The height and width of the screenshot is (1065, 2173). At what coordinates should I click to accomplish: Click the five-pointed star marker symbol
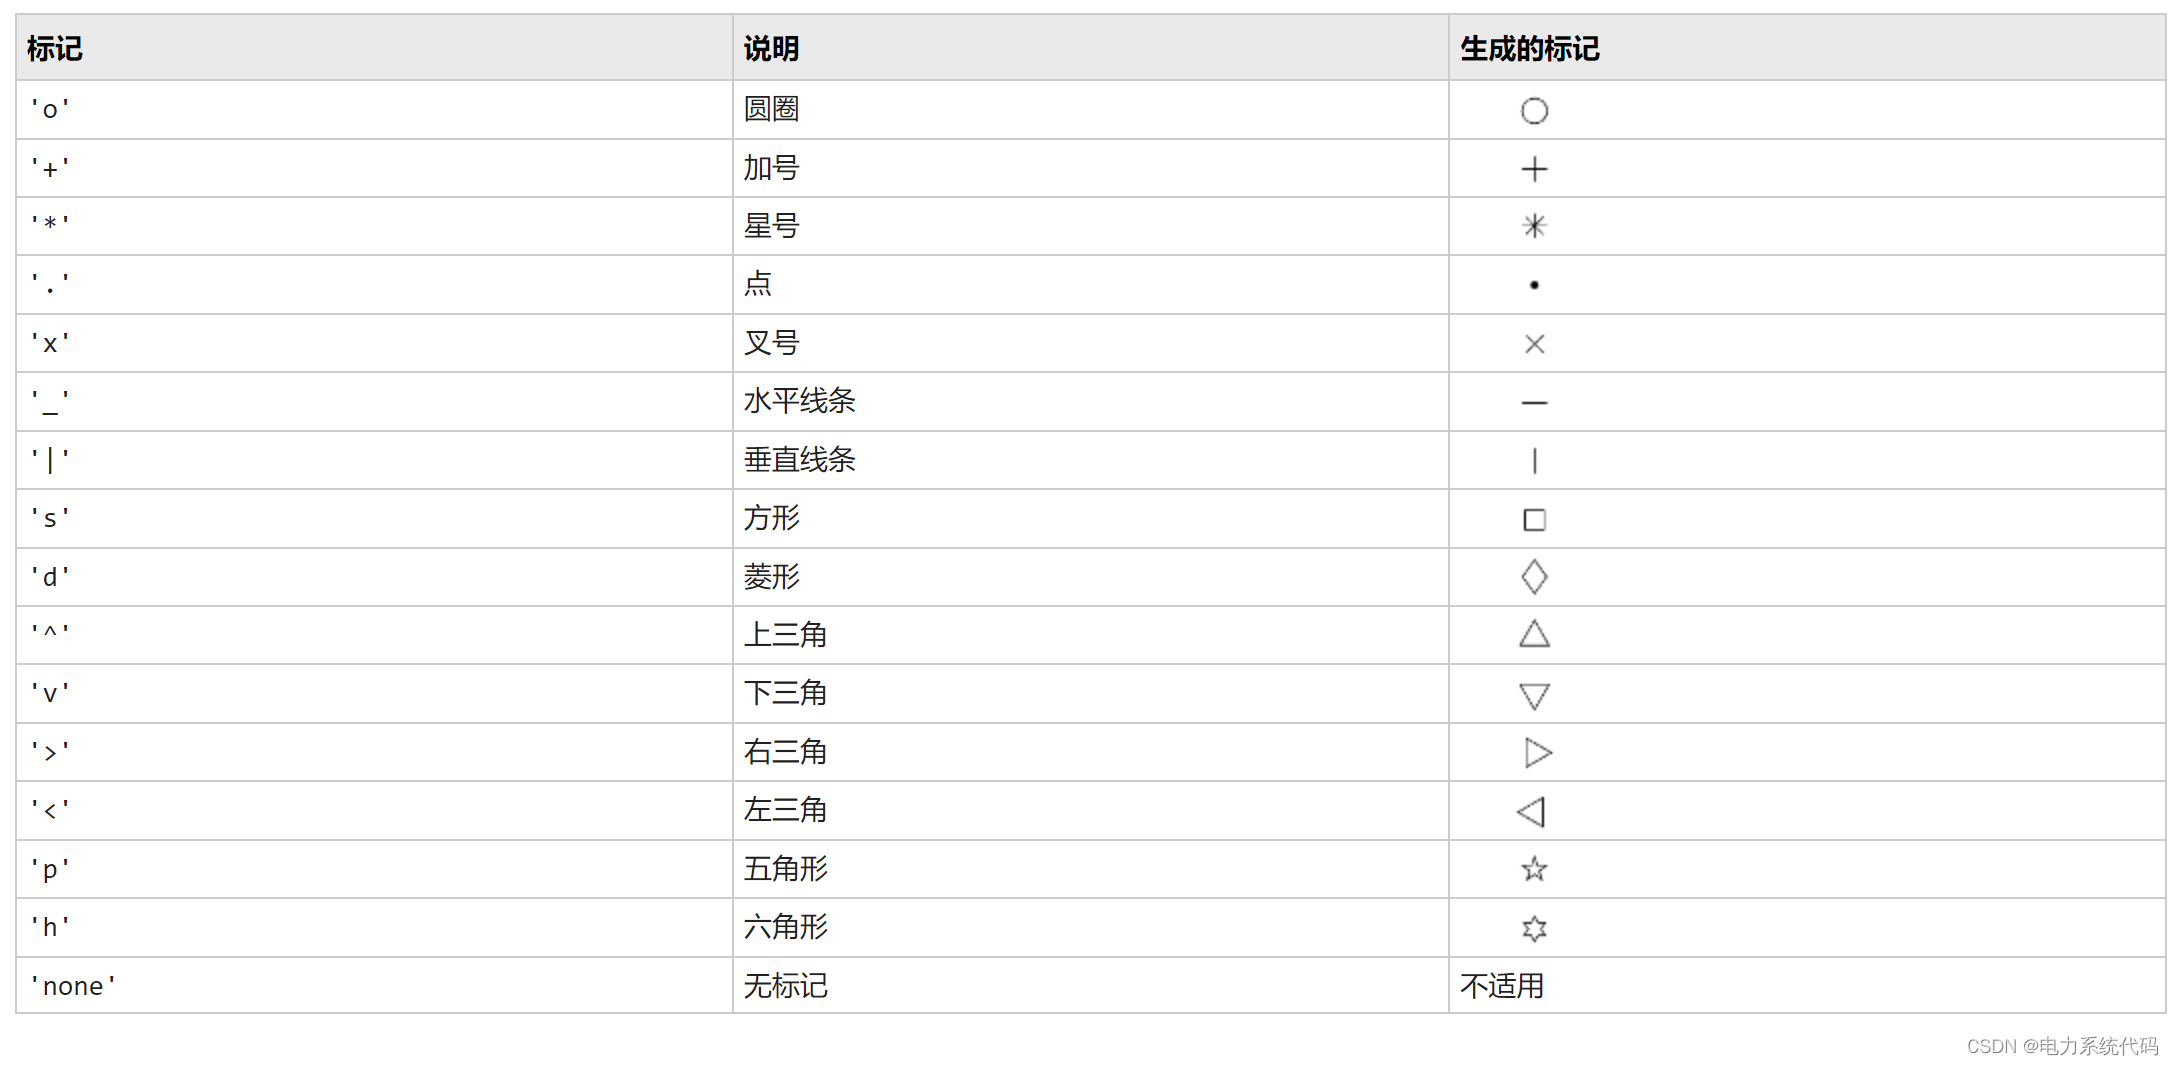click(x=1534, y=869)
